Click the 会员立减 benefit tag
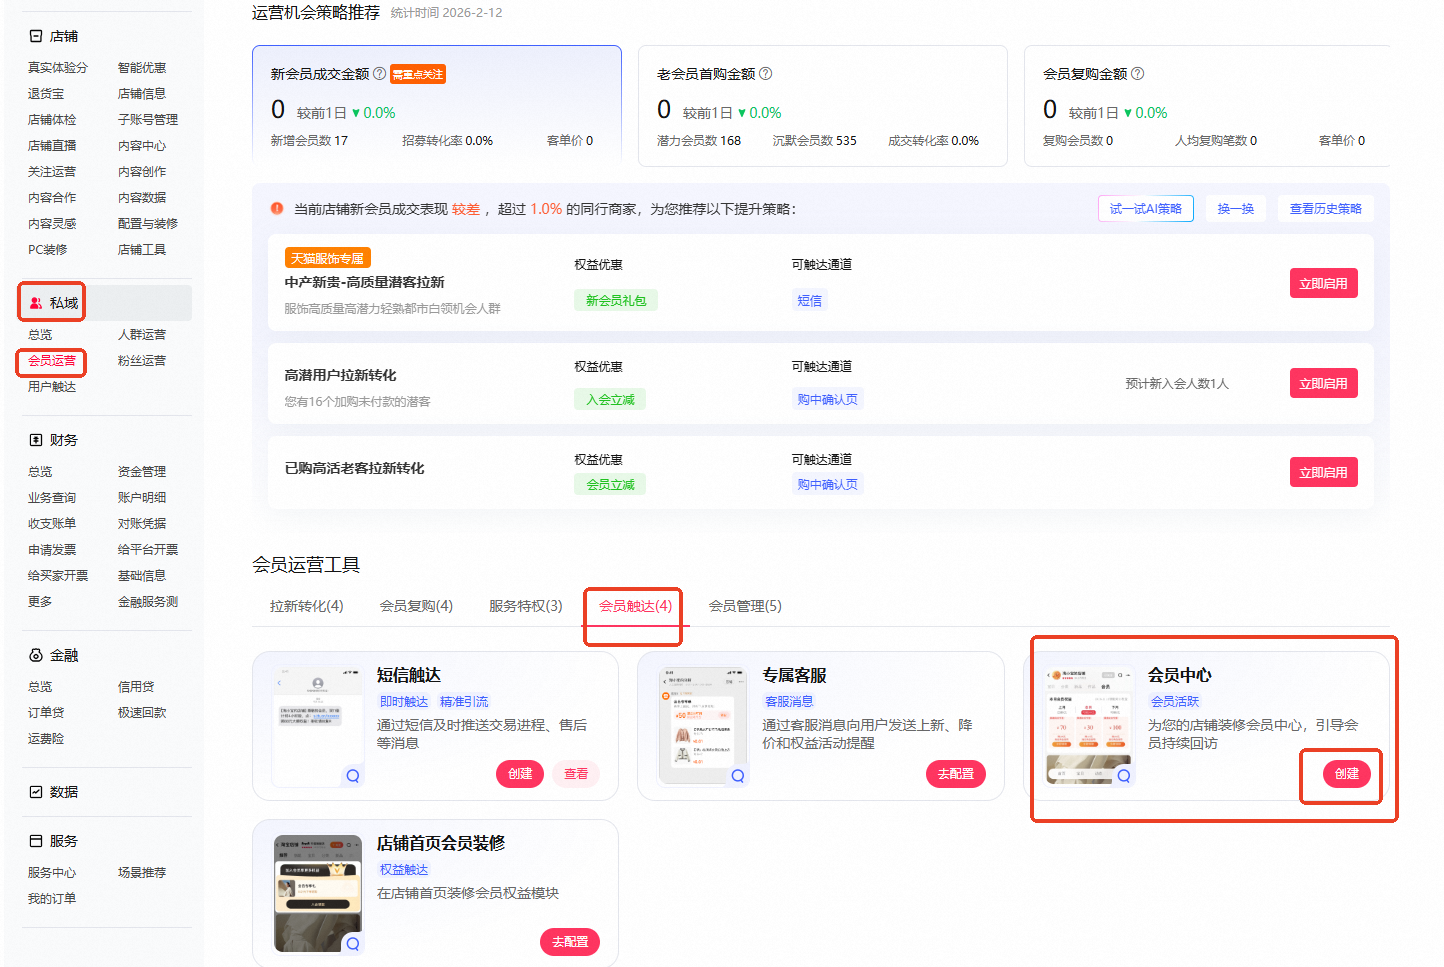1444x967 pixels. click(610, 485)
